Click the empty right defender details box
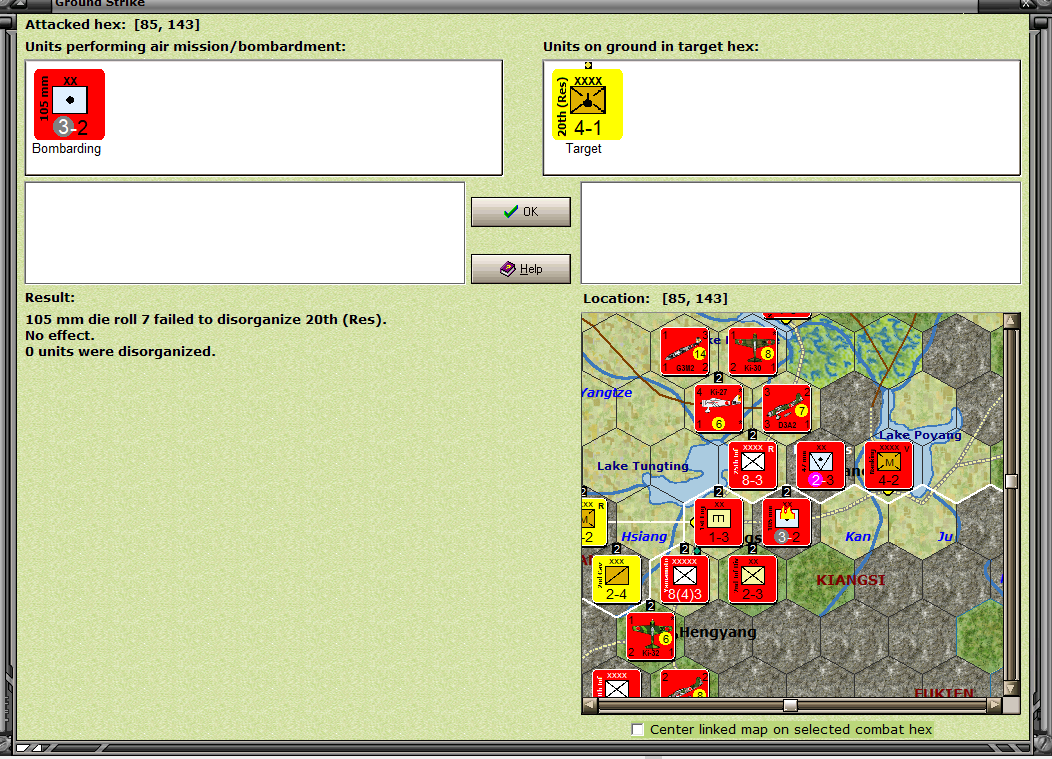Viewport: 1052px width, 759px height. click(x=800, y=233)
